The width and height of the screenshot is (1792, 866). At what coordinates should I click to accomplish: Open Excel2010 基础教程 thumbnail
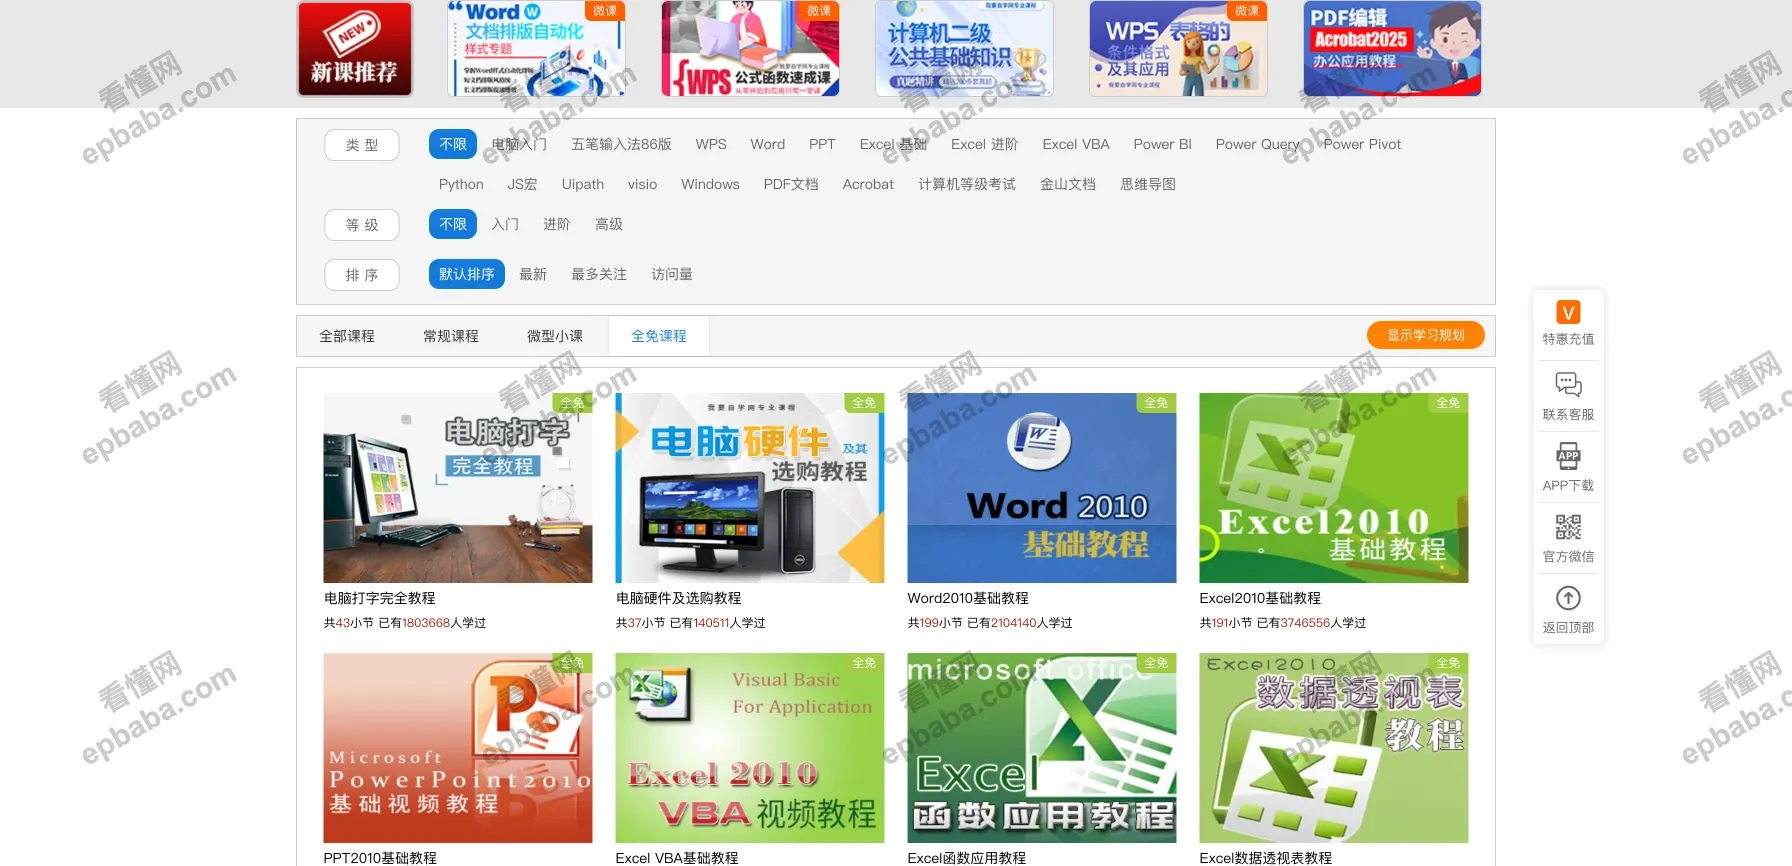(x=1334, y=488)
